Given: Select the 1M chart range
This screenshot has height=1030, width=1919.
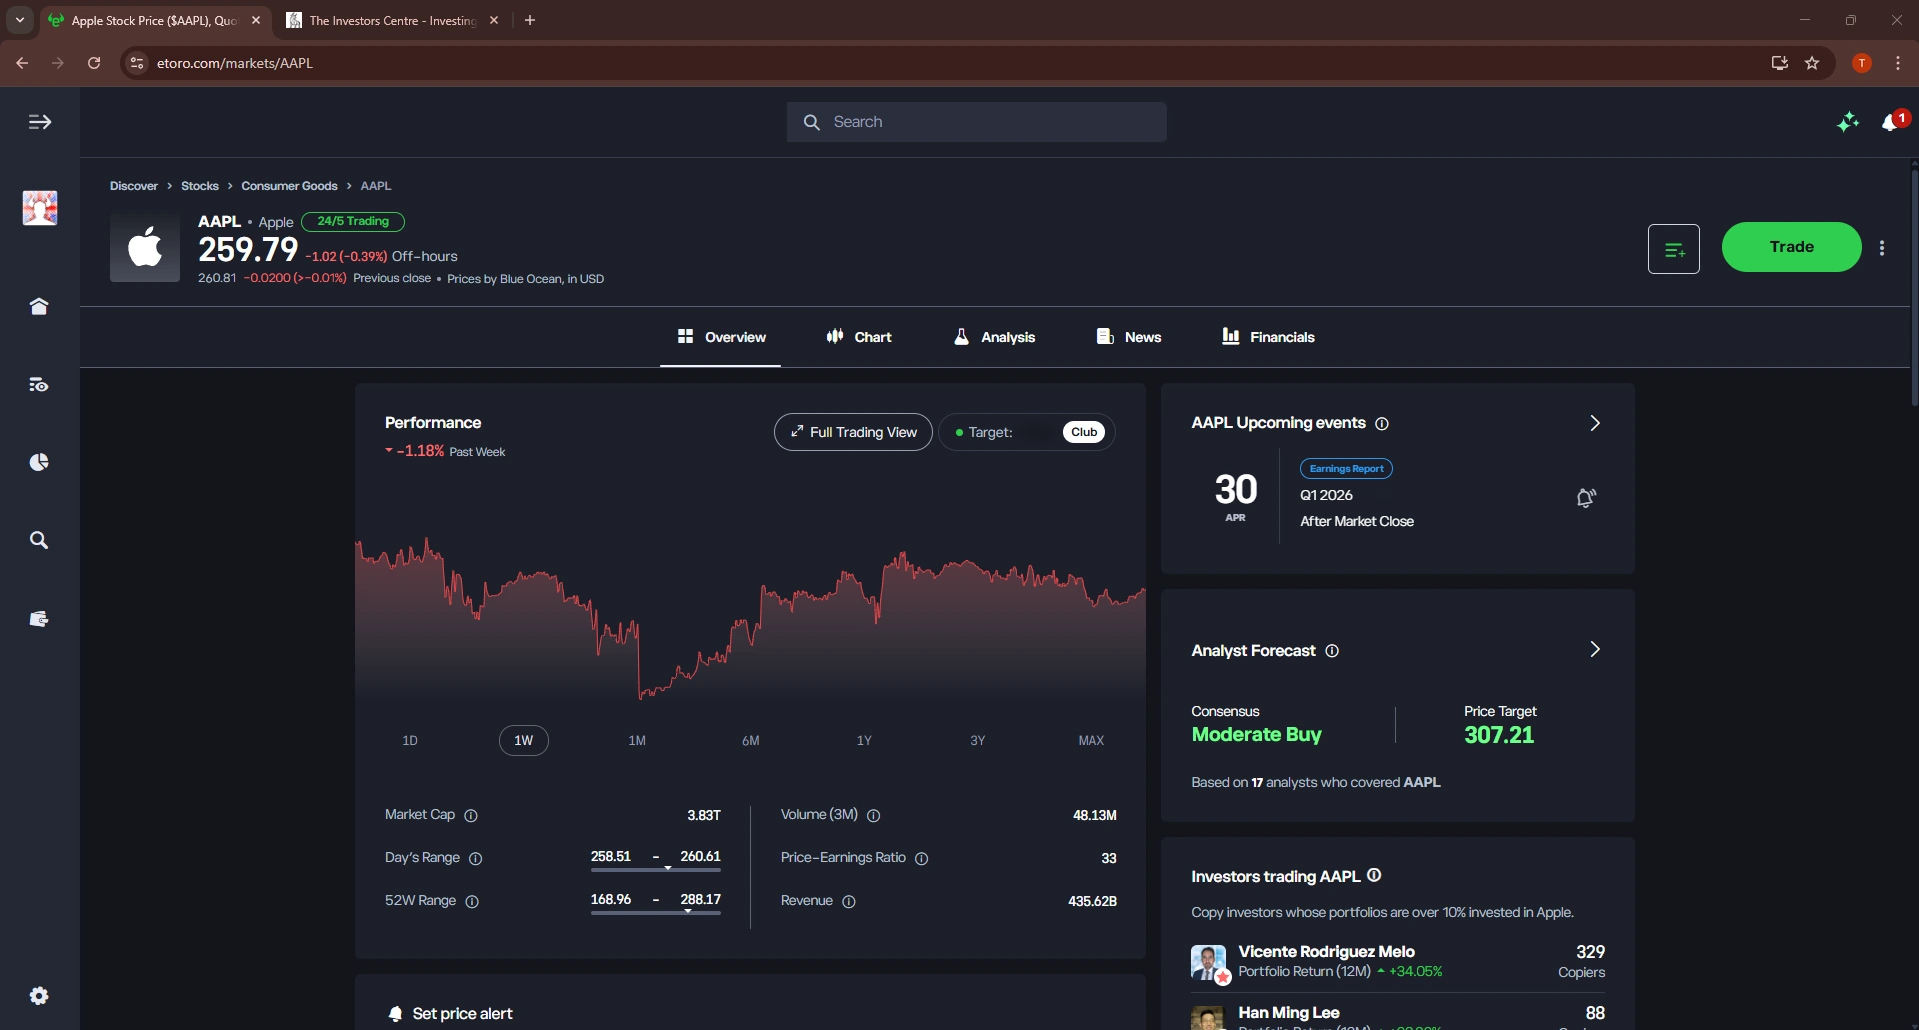Looking at the screenshot, I should click(637, 741).
